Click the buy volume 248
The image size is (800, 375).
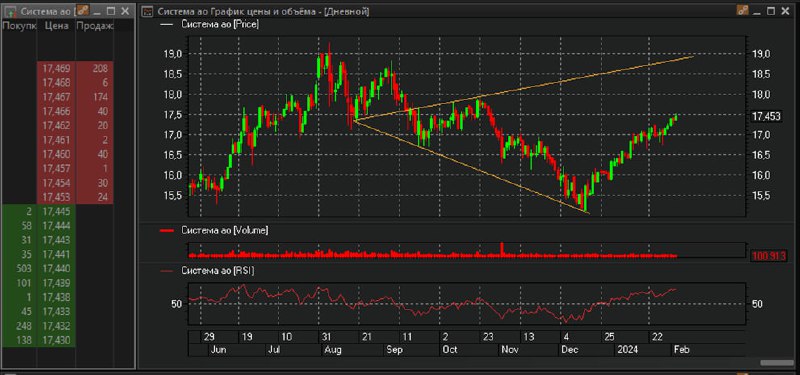tap(23, 326)
